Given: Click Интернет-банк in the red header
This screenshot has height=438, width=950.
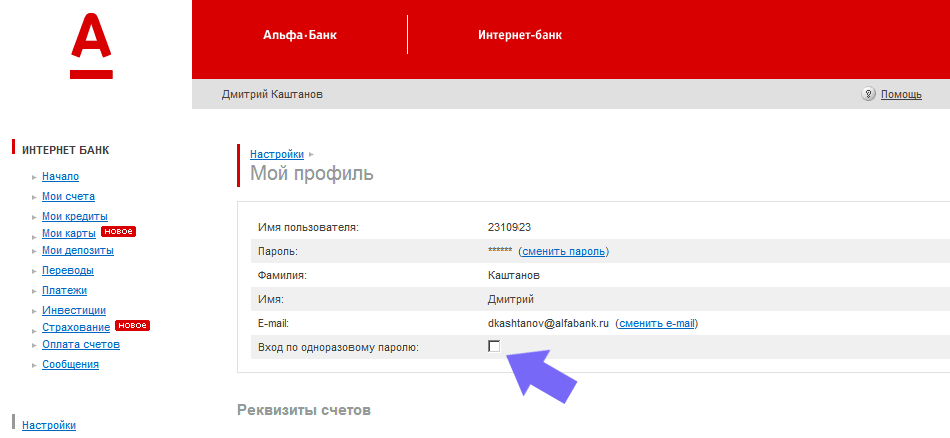Looking at the screenshot, I should click(520, 35).
